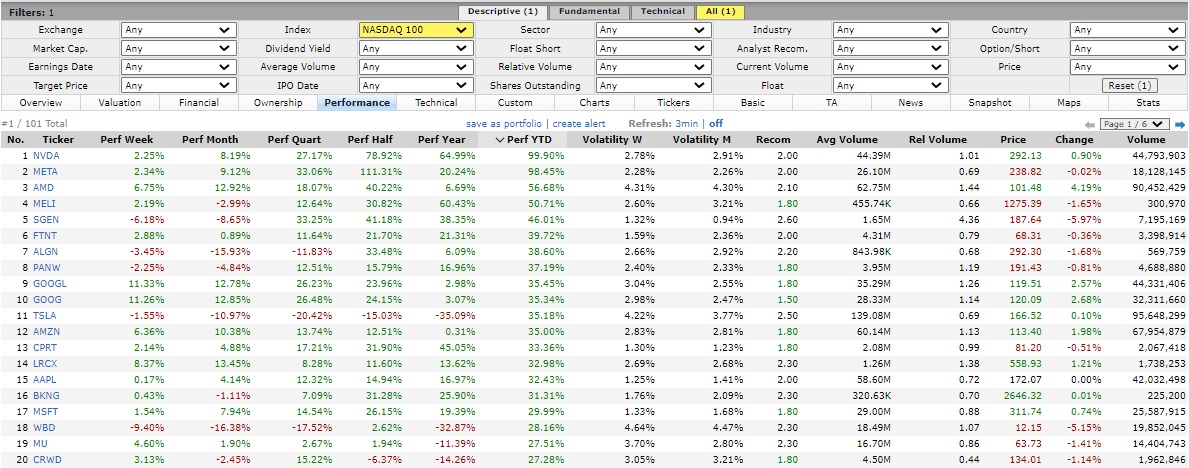
Task: Switch to the Fundamental filter tab
Action: pyautogui.click(x=590, y=11)
